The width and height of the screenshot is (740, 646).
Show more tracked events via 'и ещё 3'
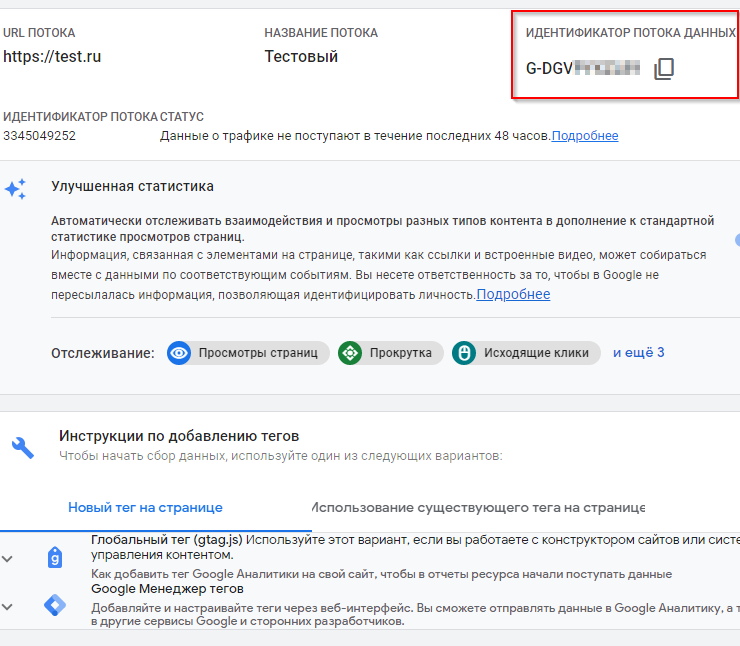tap(638, 352)
